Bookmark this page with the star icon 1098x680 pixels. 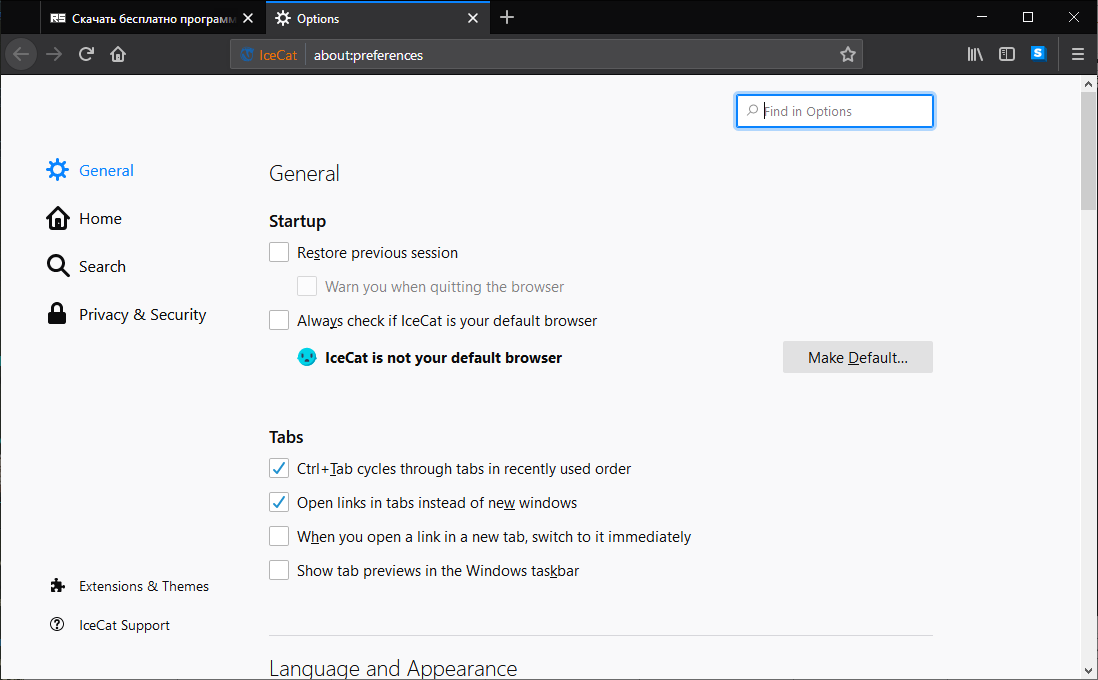pyautogui.click(x=848, y=55)
